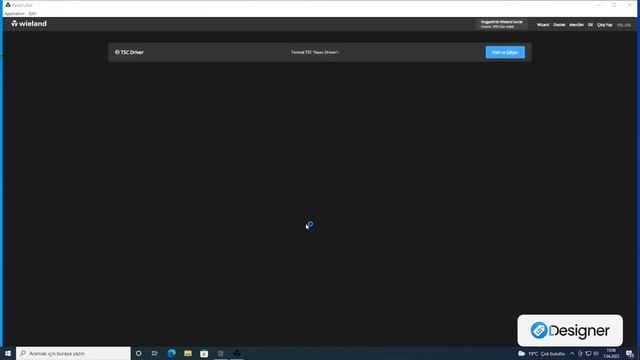Open the weather widget in the taskbar

pos(541,353)
